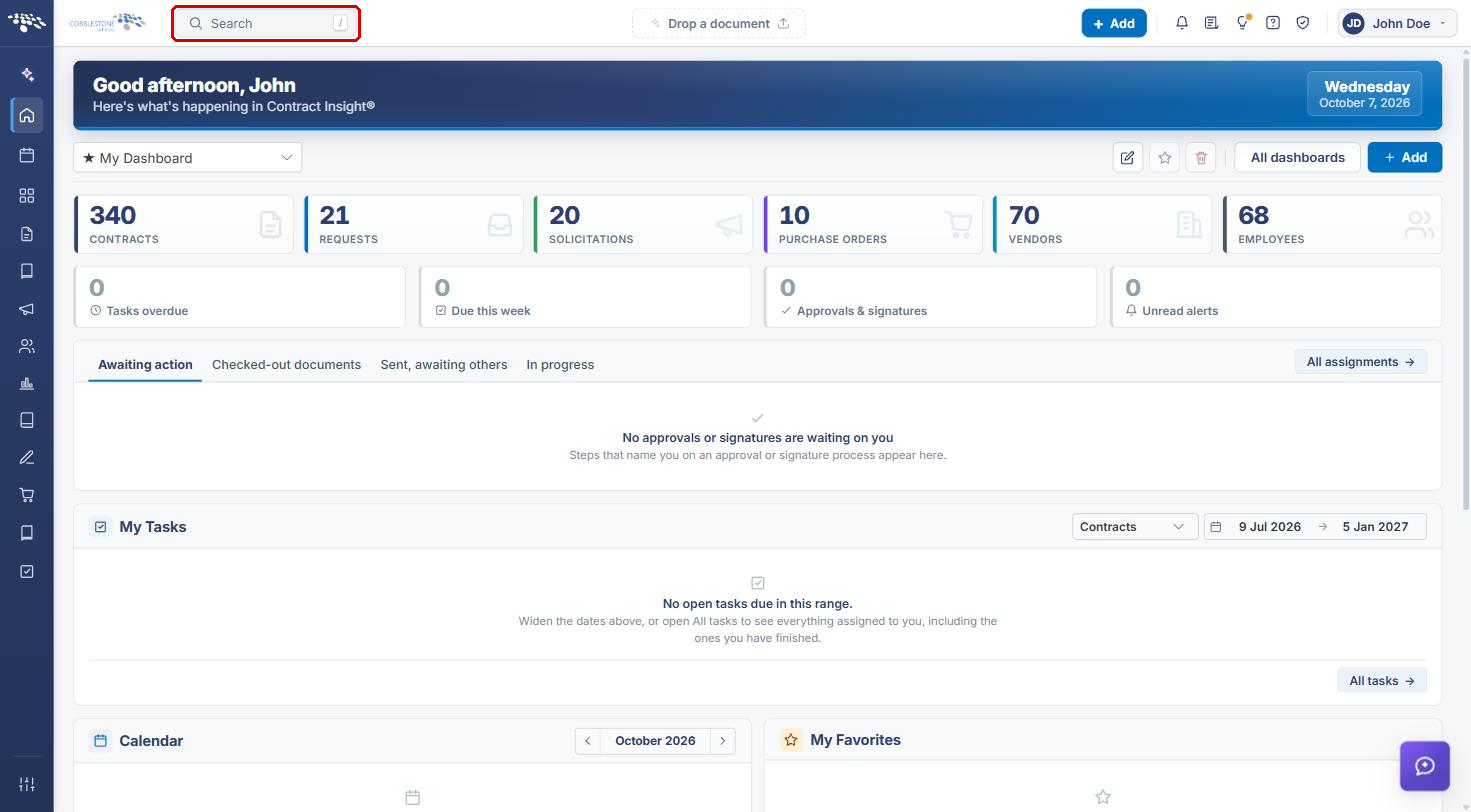Open the sliders settings icon at sidebar bottom

(x=27, y=784)
